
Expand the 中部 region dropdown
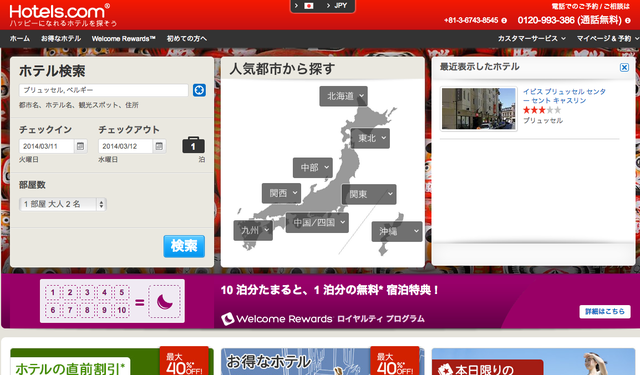pos(313,168)
